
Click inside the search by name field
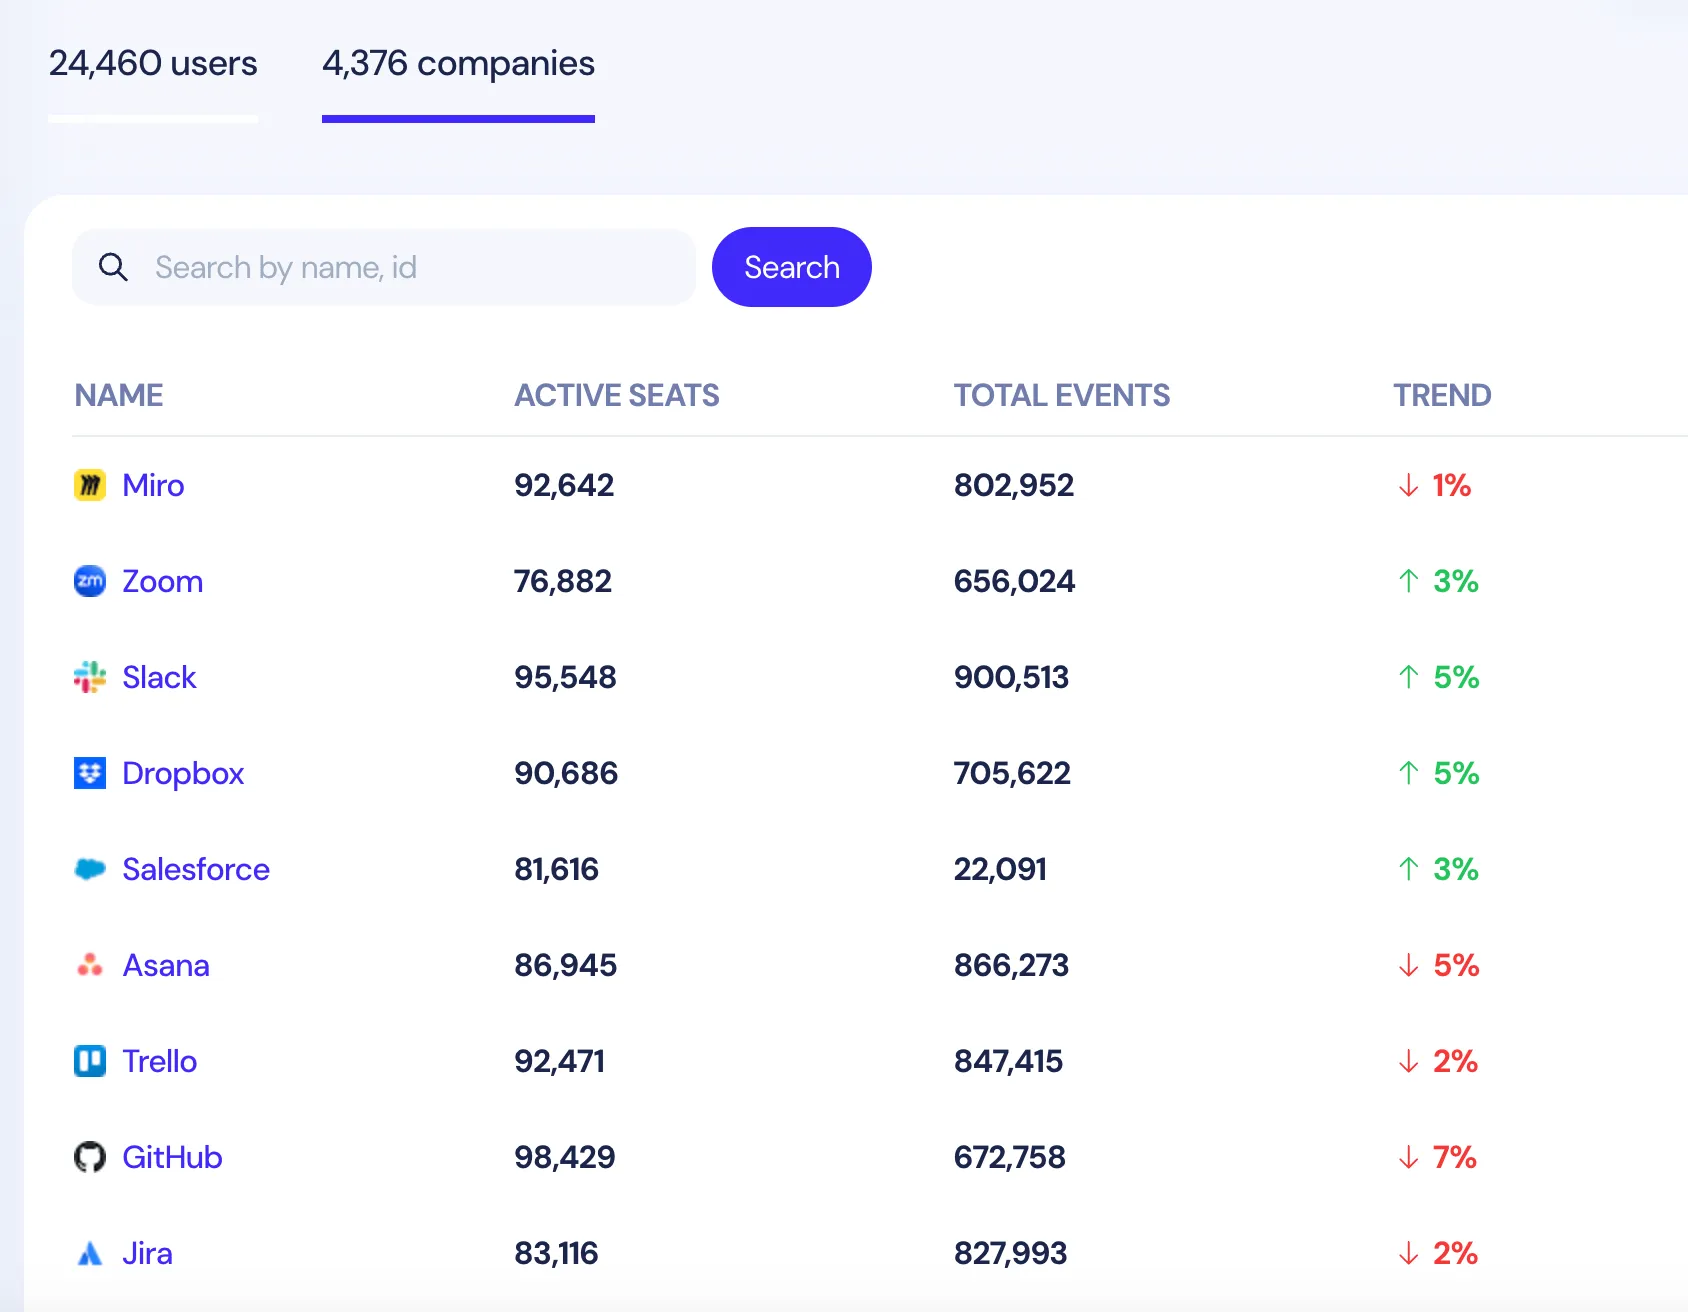tap(400, 267)
